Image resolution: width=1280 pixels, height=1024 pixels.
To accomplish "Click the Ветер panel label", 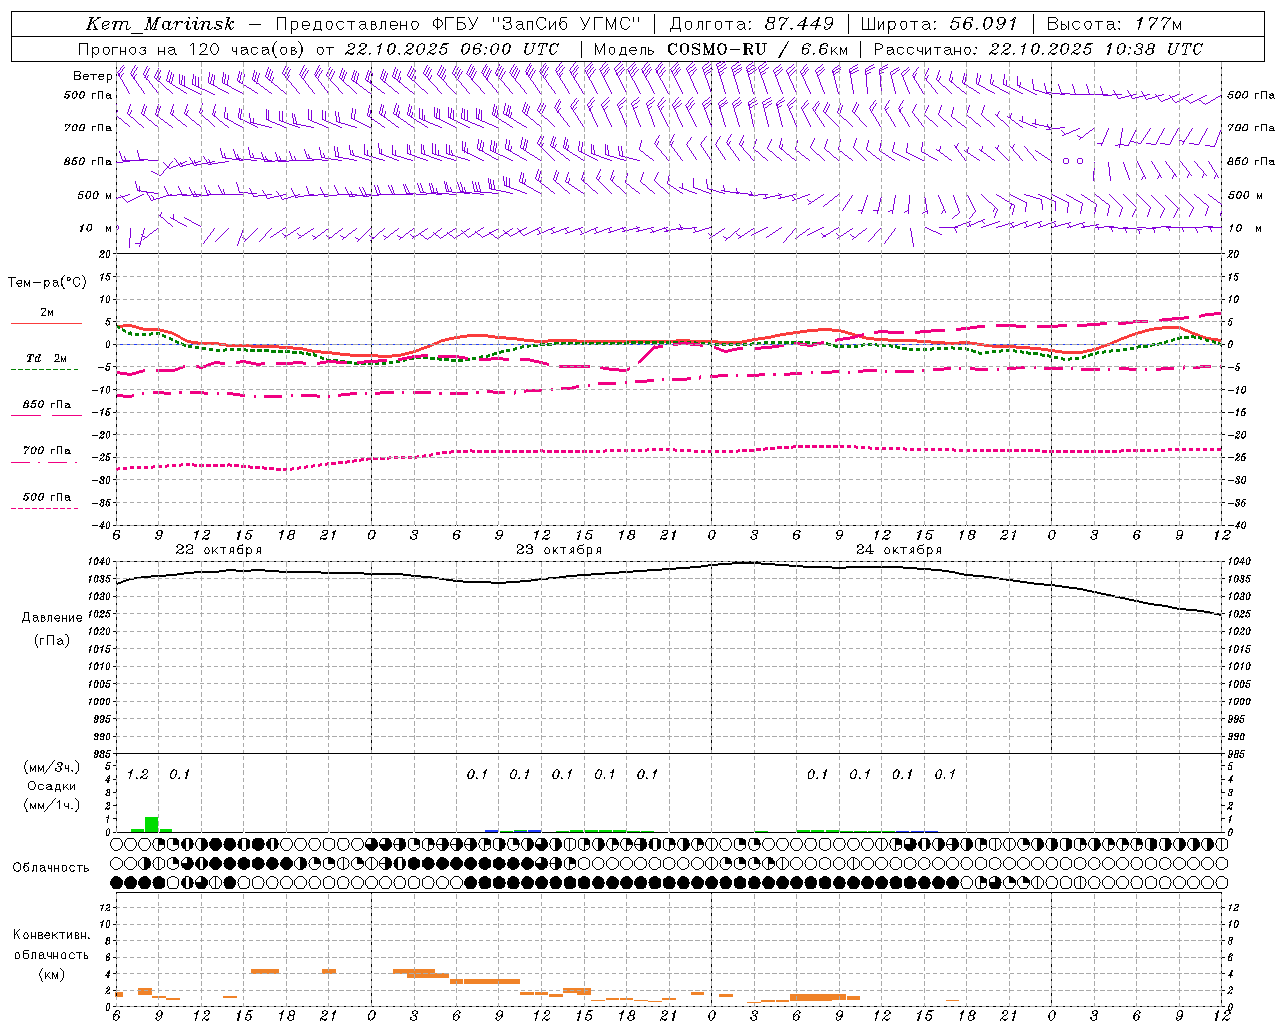I will pos(92,76).
